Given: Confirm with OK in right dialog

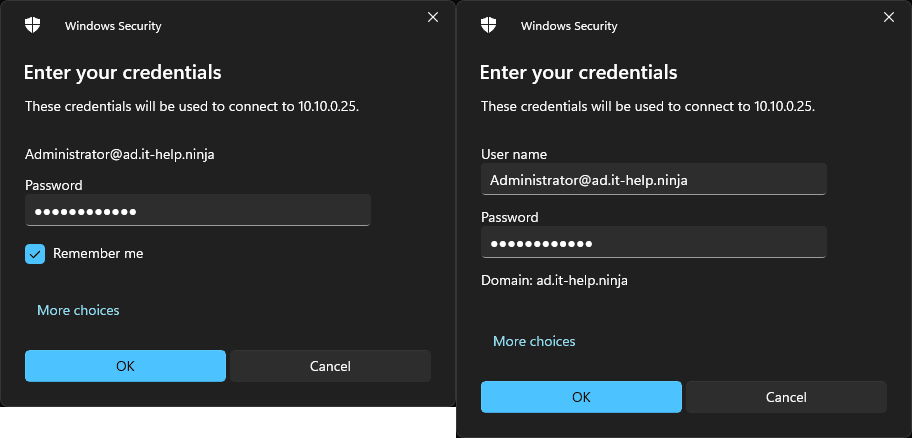Looking at the screenshot, I should (581, 397).
